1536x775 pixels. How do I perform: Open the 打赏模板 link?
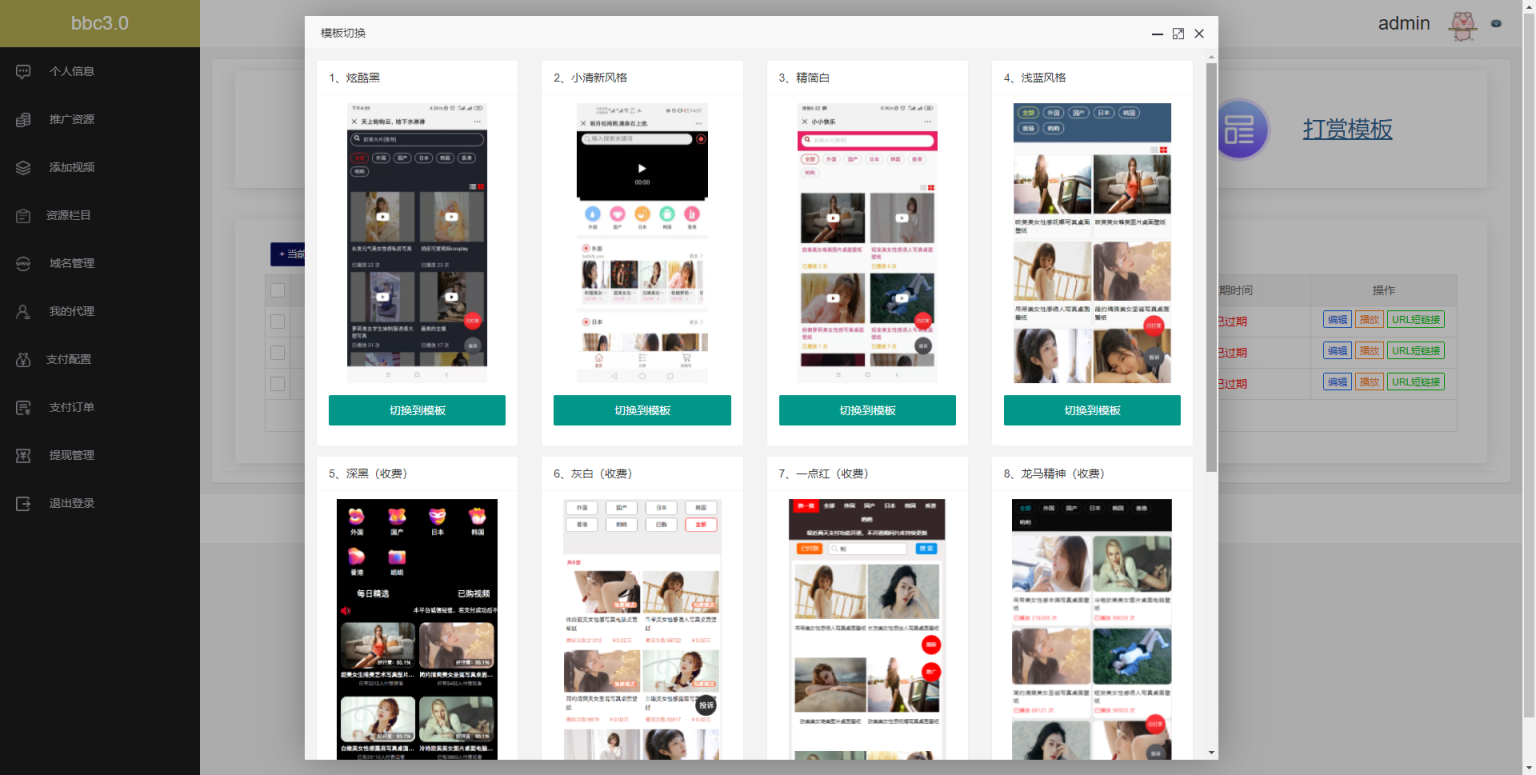1347,129
